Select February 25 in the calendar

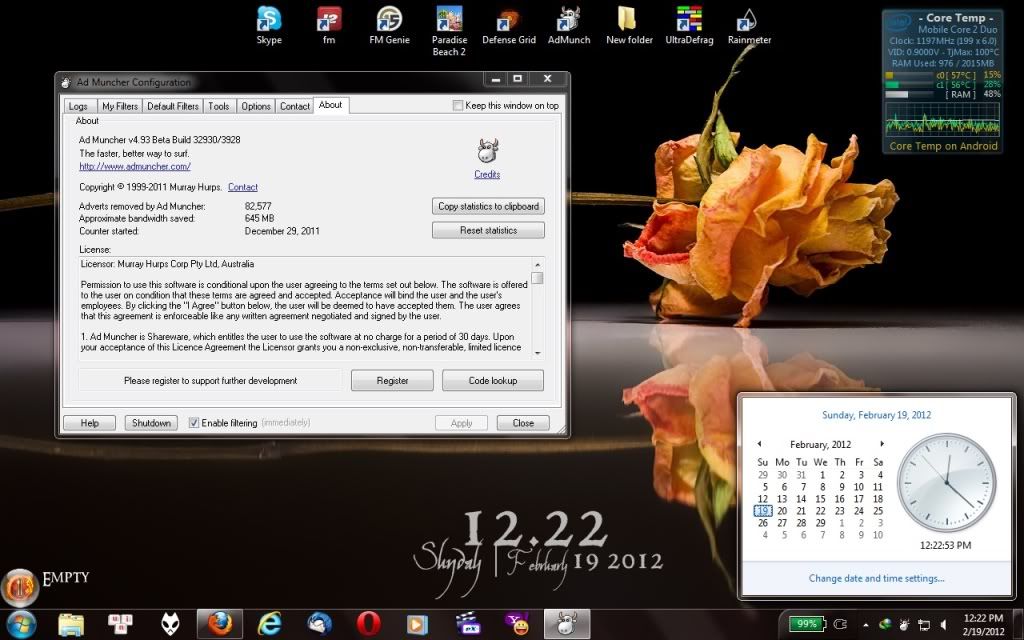tap(878, 511)
